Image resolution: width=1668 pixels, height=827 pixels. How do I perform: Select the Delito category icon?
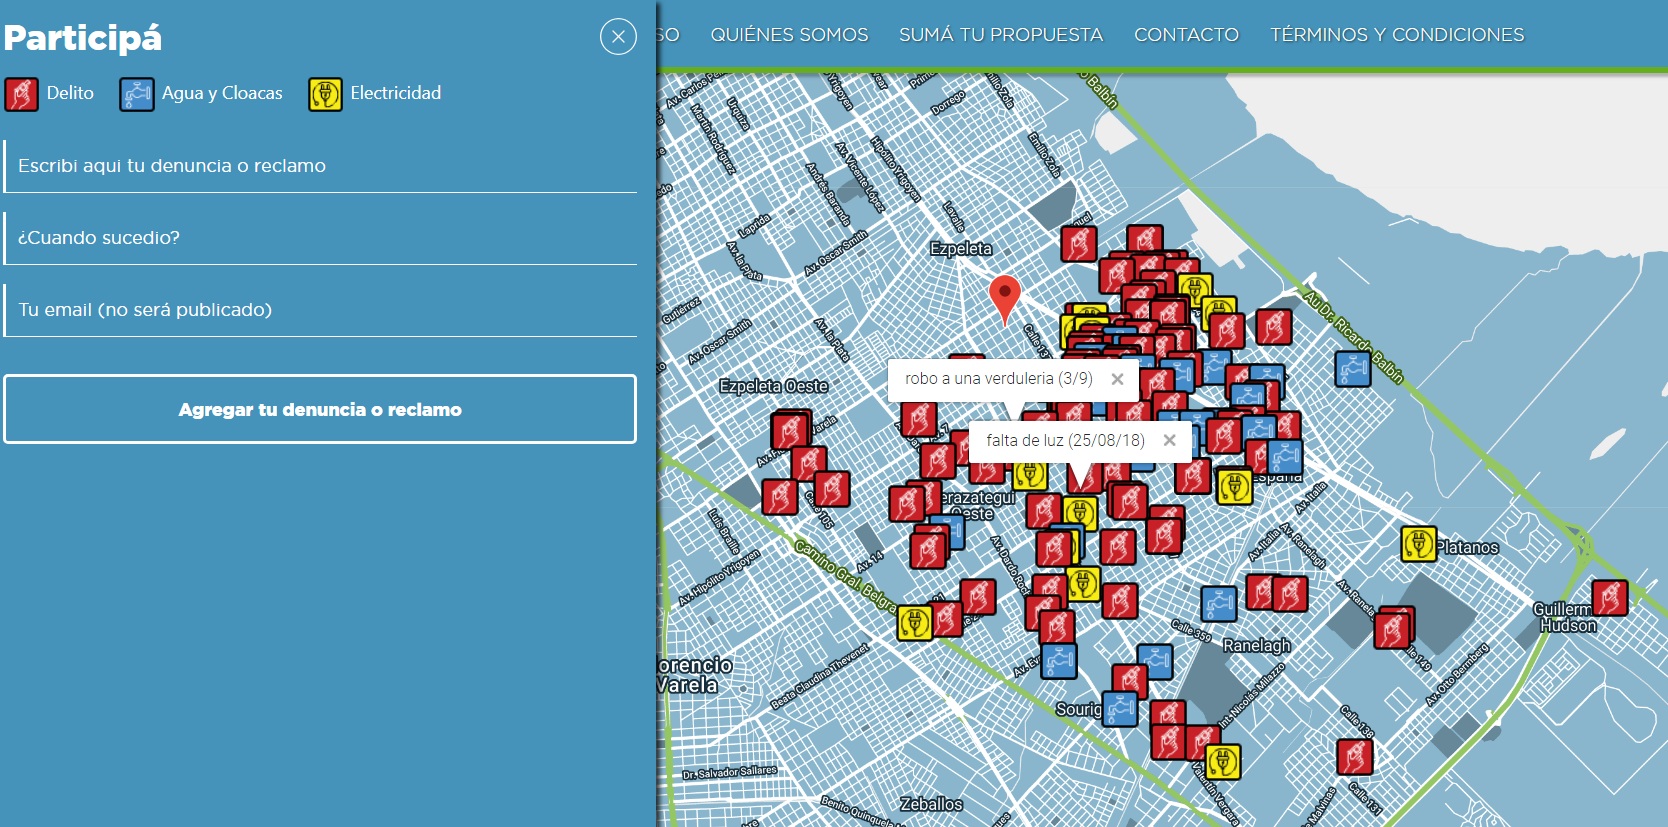click(x=21, y=94)
